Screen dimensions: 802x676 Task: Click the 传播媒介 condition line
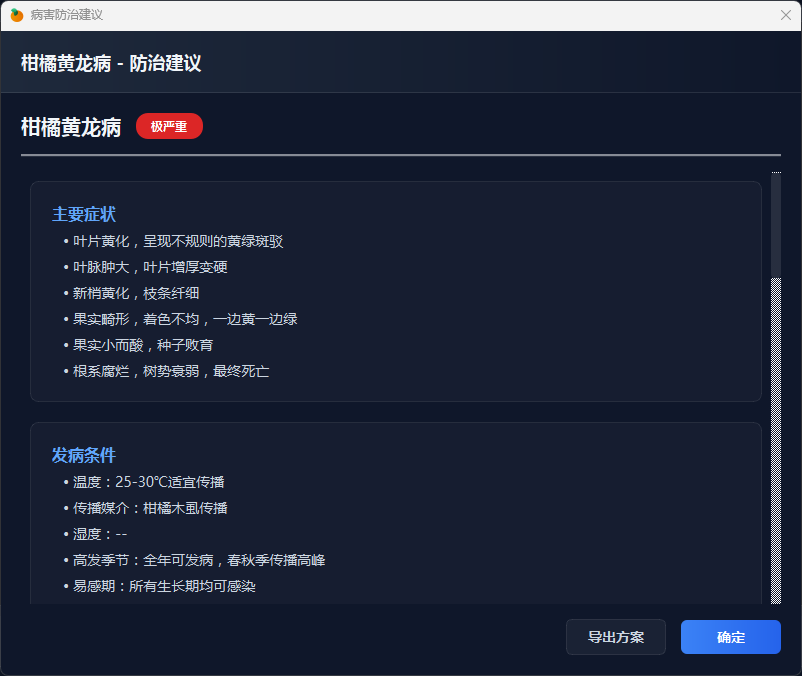[150, 507]
